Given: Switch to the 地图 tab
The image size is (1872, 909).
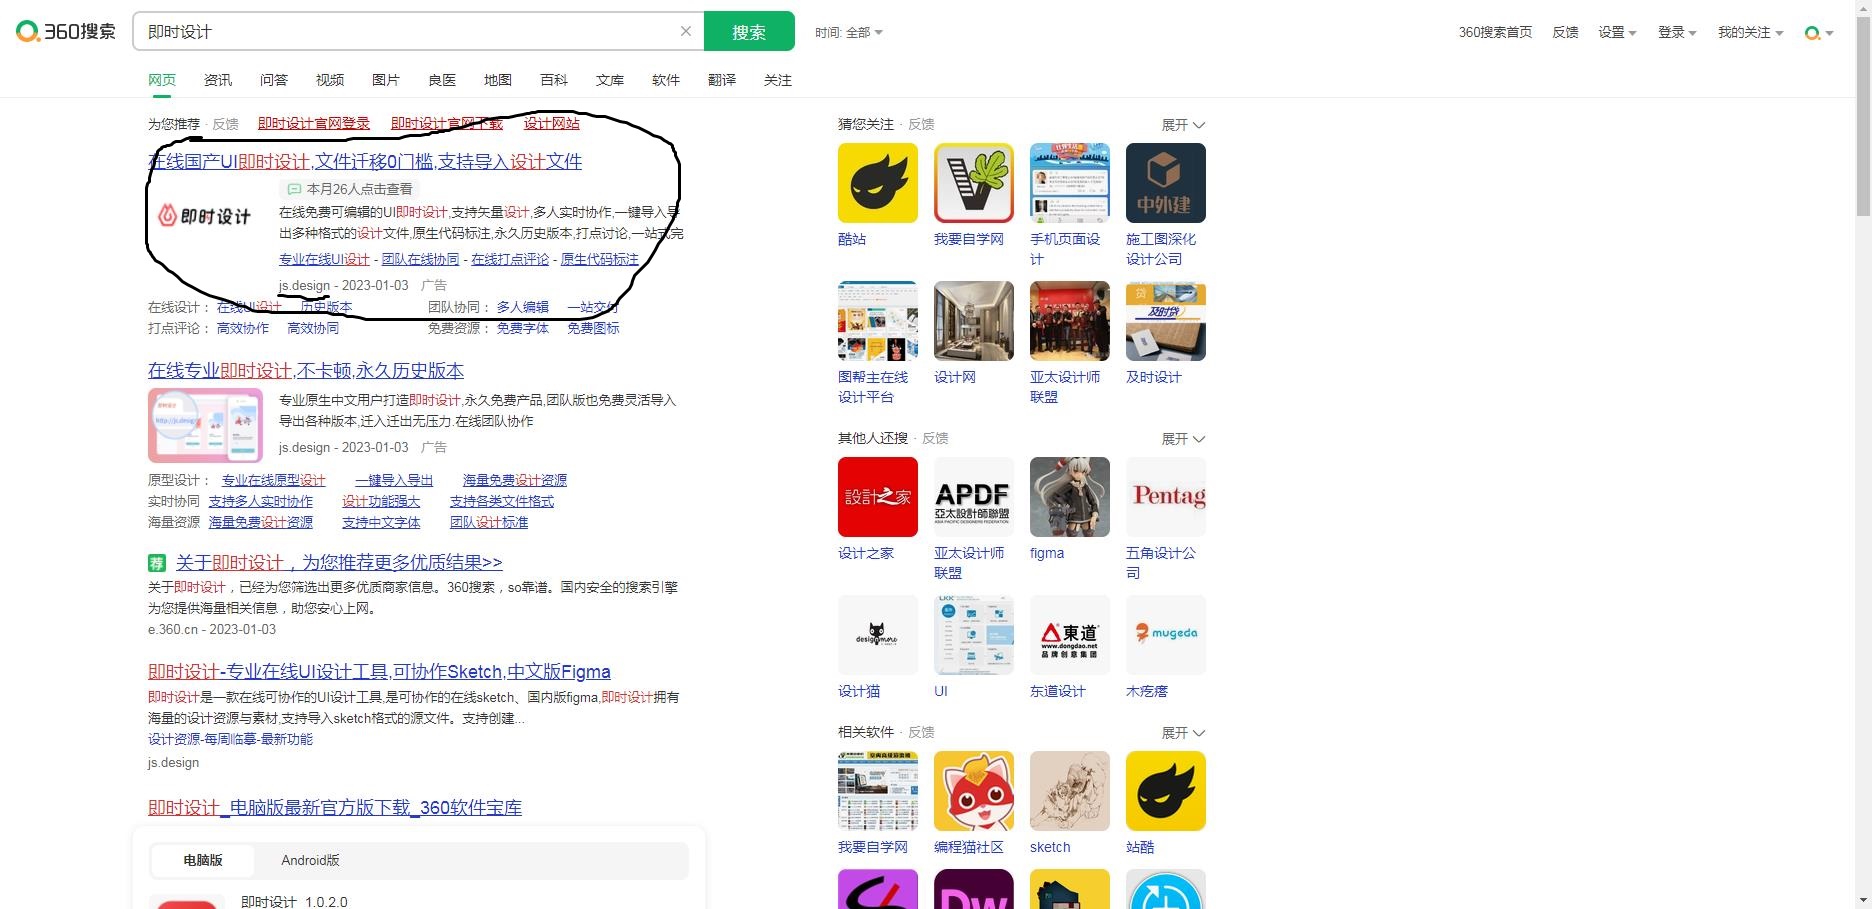Looking at the screenshot, I should tap(498, 80).
